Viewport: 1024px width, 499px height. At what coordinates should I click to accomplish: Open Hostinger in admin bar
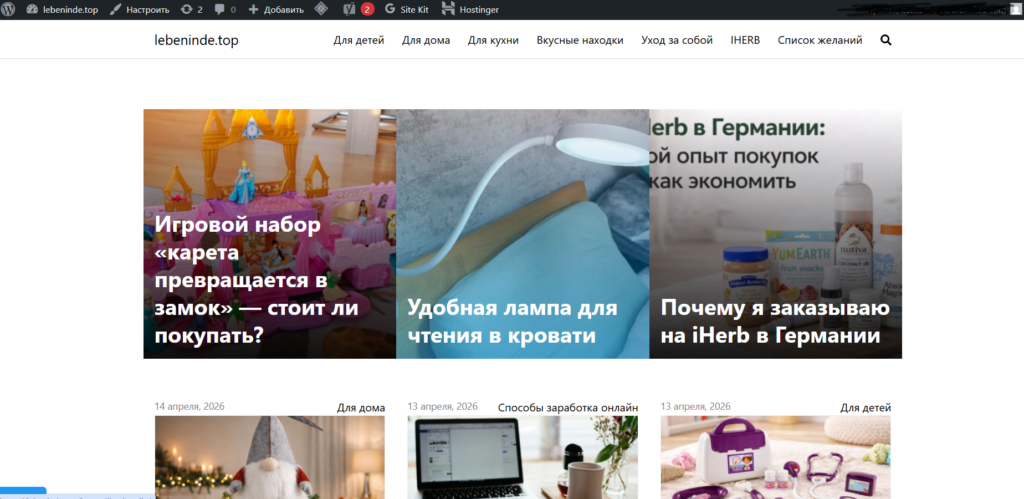[x=471, y=10]
